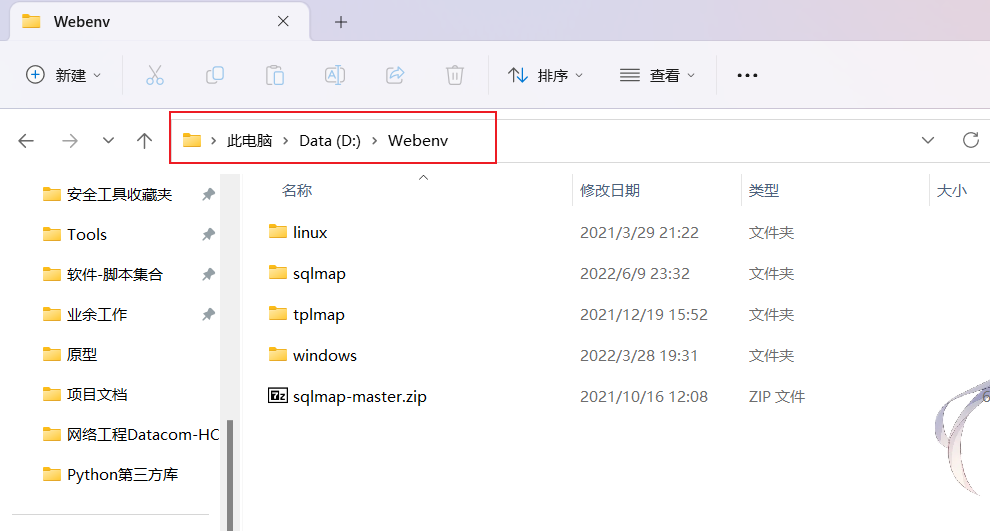990x531 pixels.
Task: Refresh the current folder view
Action: (969, 140)
